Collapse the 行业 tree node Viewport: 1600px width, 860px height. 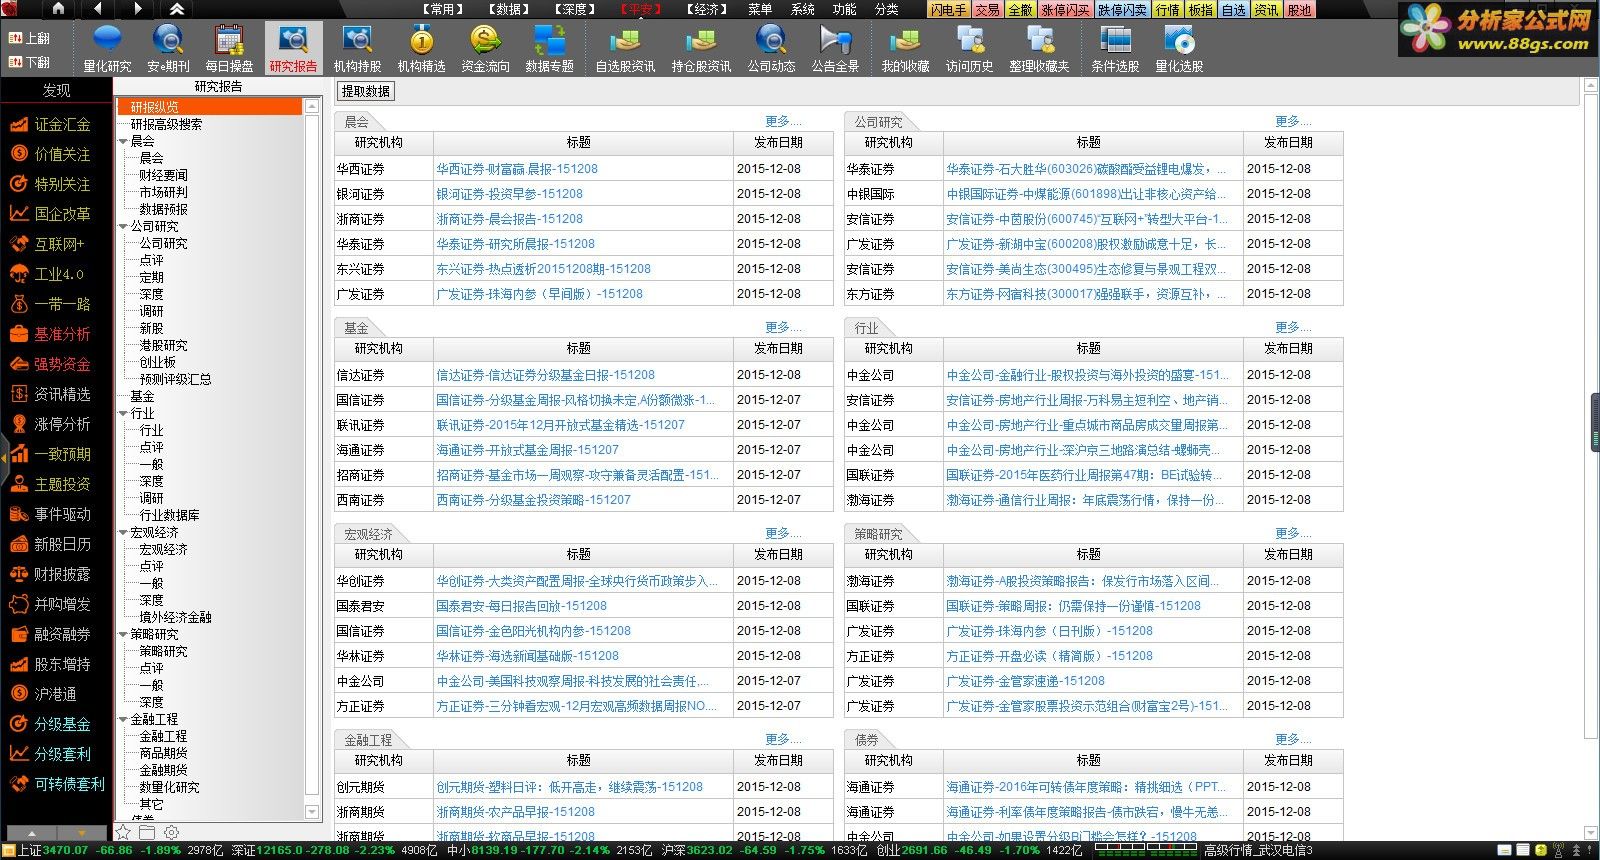[x=123, y=413]
